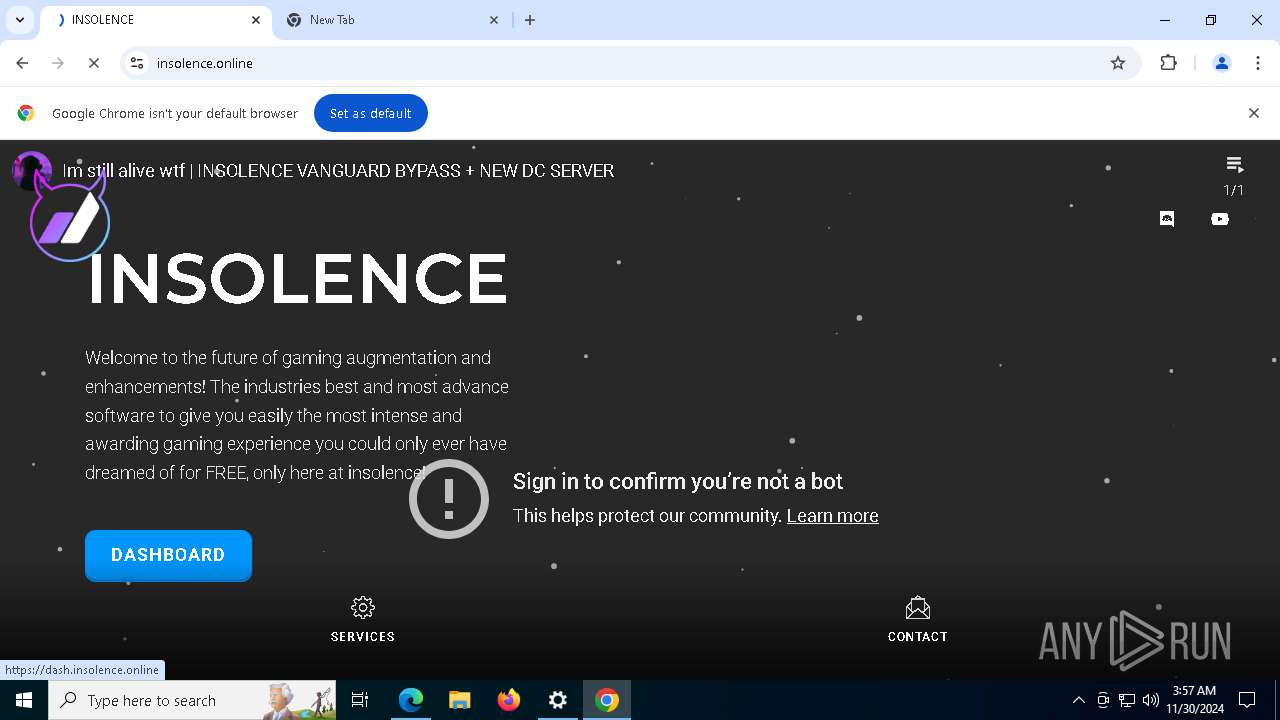This screenshot has width=1280, height=720.
Task: Open the tab search dropdown arrow
Action: point(19,20)
